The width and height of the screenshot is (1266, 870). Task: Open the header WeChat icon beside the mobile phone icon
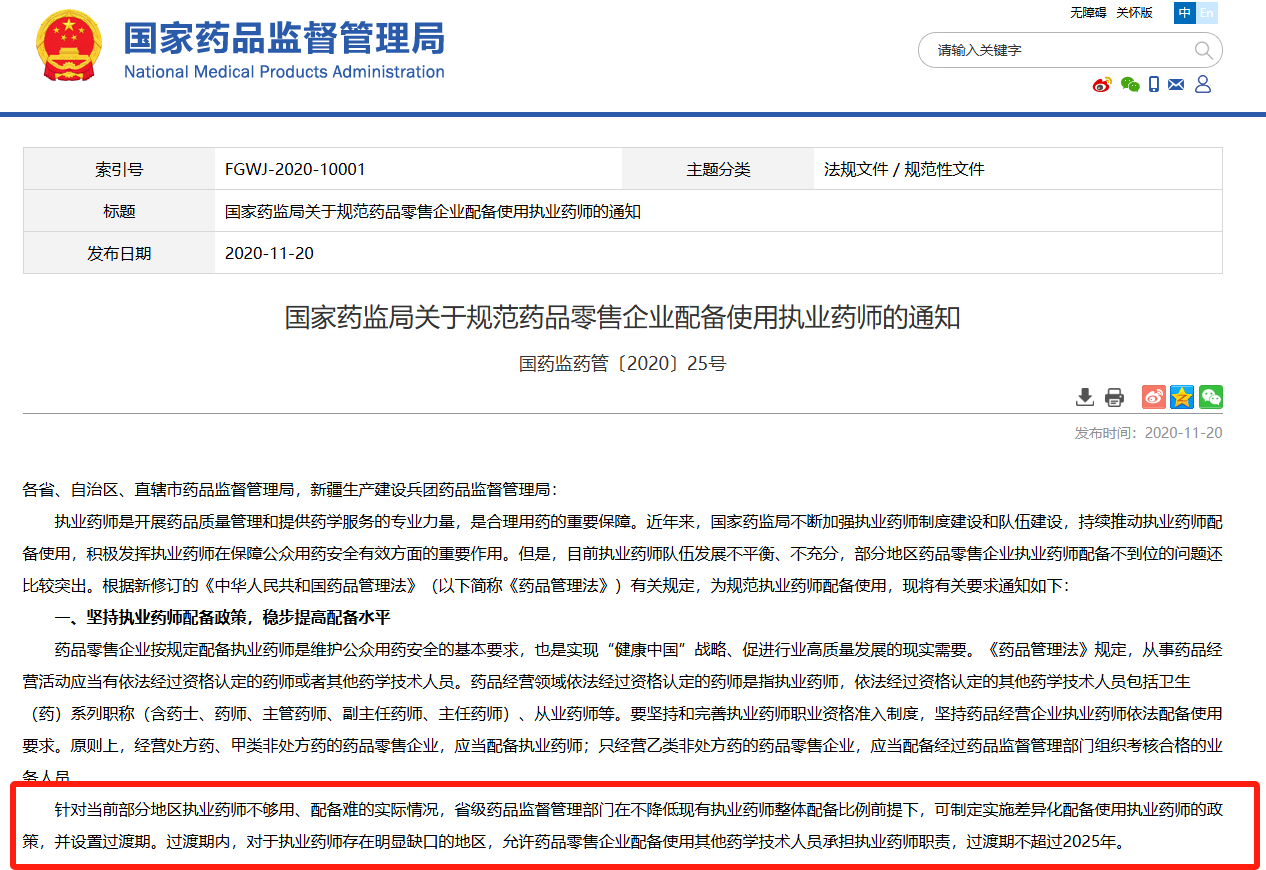pyautogui.click(x=1130, y=85)
